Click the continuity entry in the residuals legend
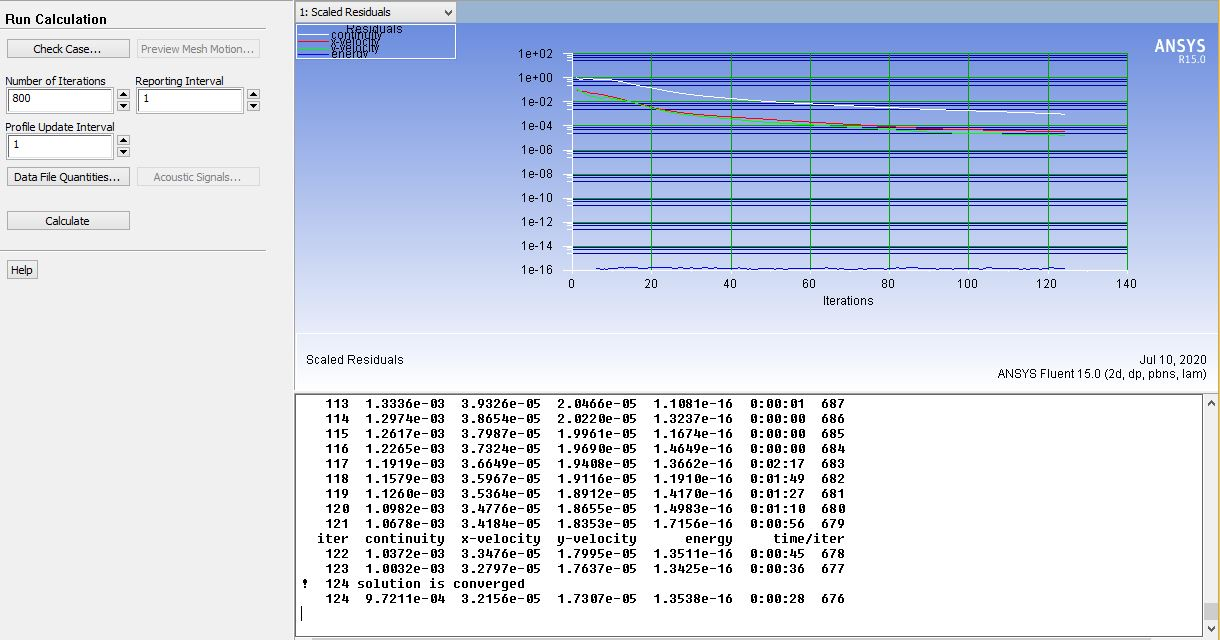The image size is (1220, 640). tap(340, 32)
